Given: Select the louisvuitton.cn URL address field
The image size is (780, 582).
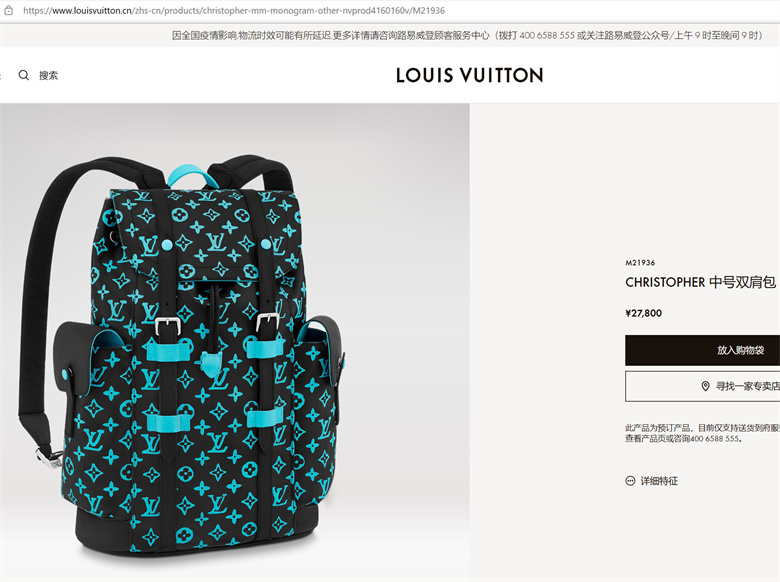Looking at the screenshot, I should click(234, 10).
